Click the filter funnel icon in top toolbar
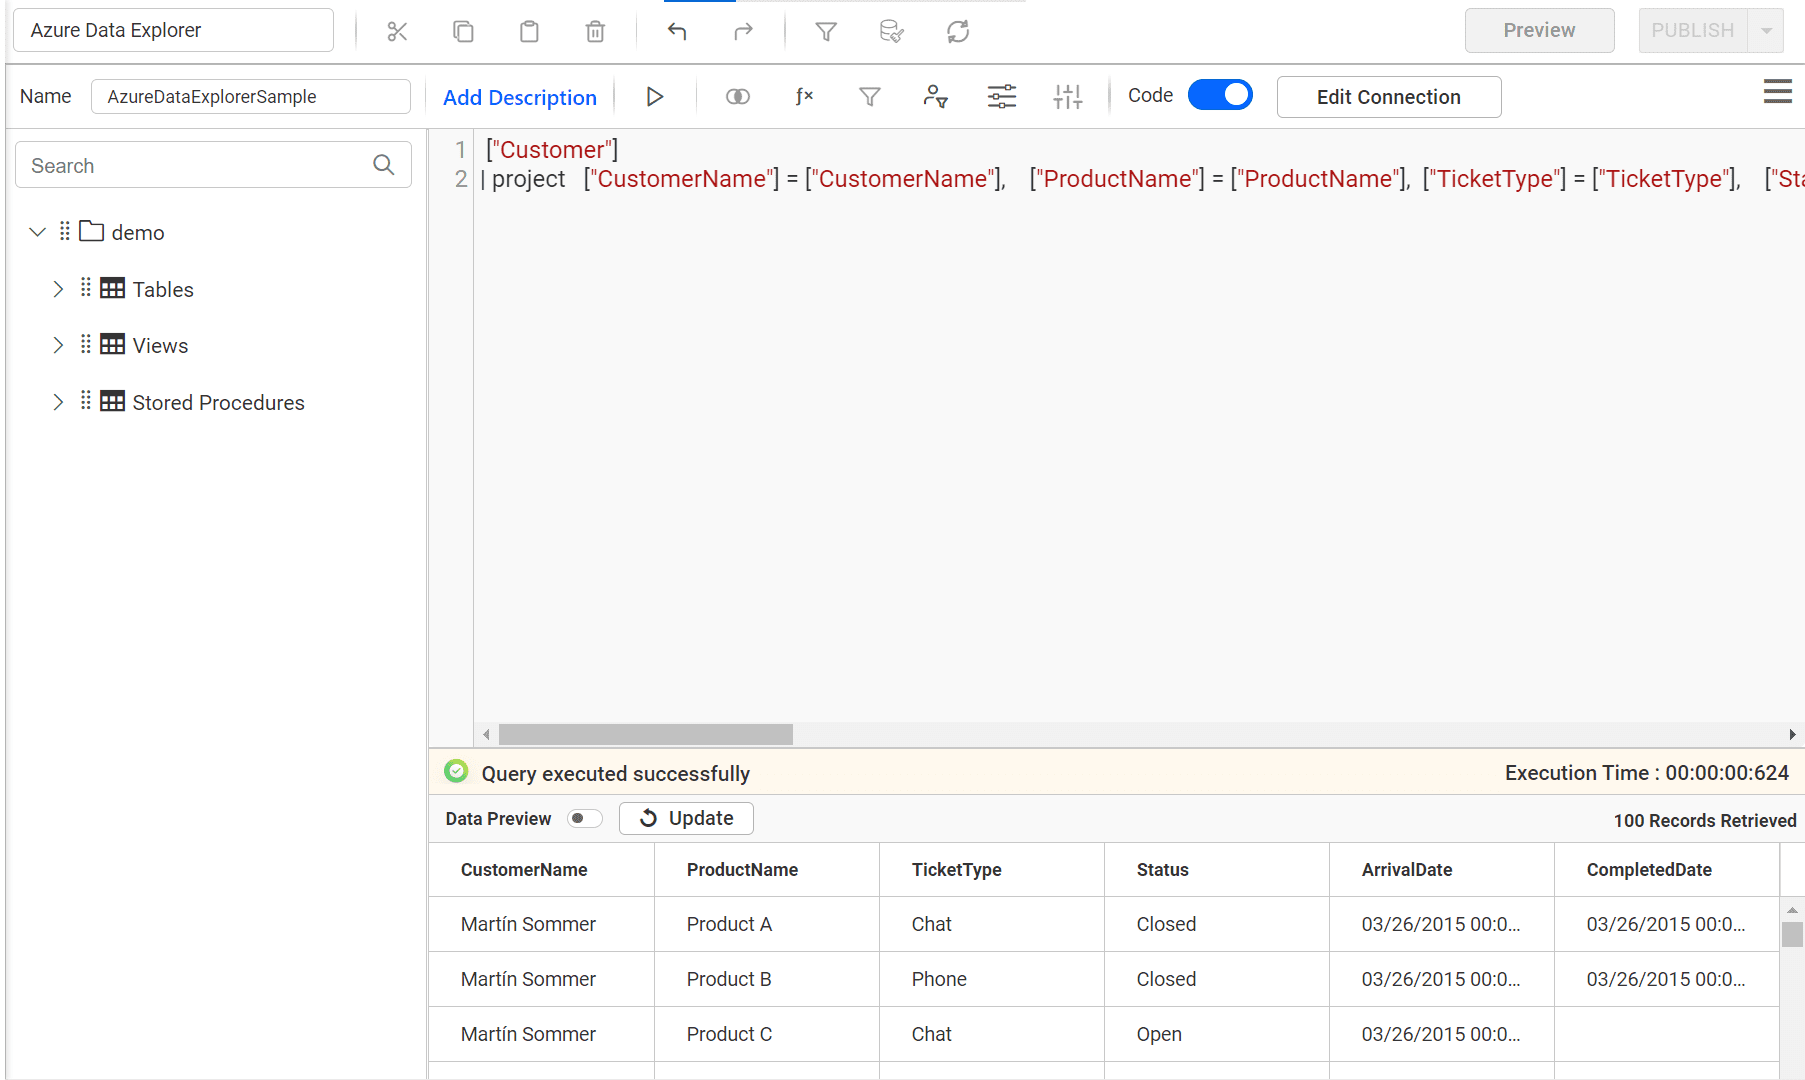 (826, 32)
